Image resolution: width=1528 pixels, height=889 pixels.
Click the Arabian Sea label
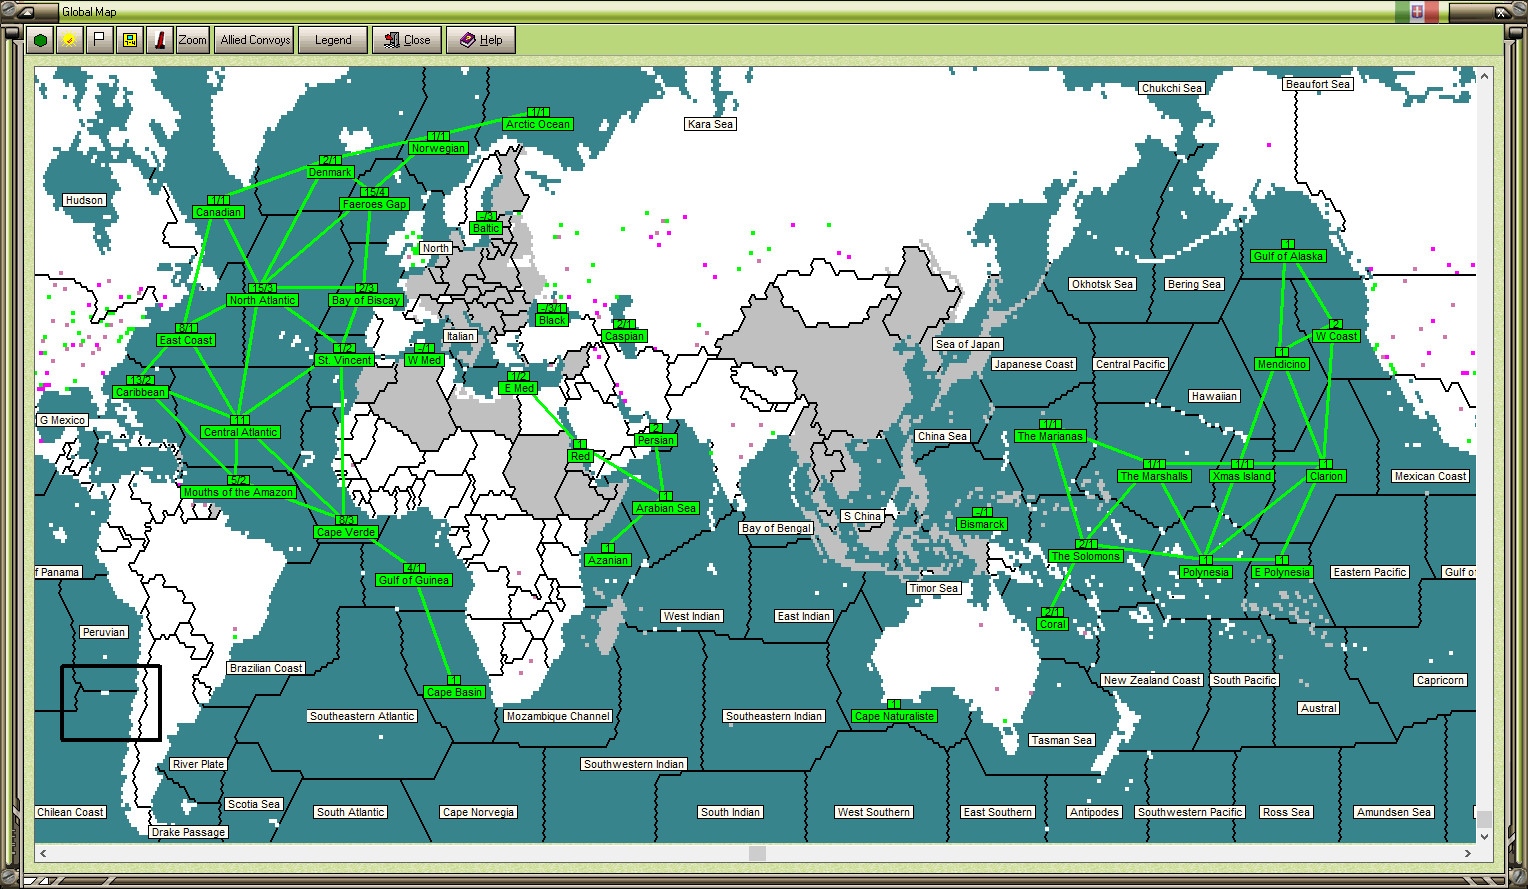point(666,508)
